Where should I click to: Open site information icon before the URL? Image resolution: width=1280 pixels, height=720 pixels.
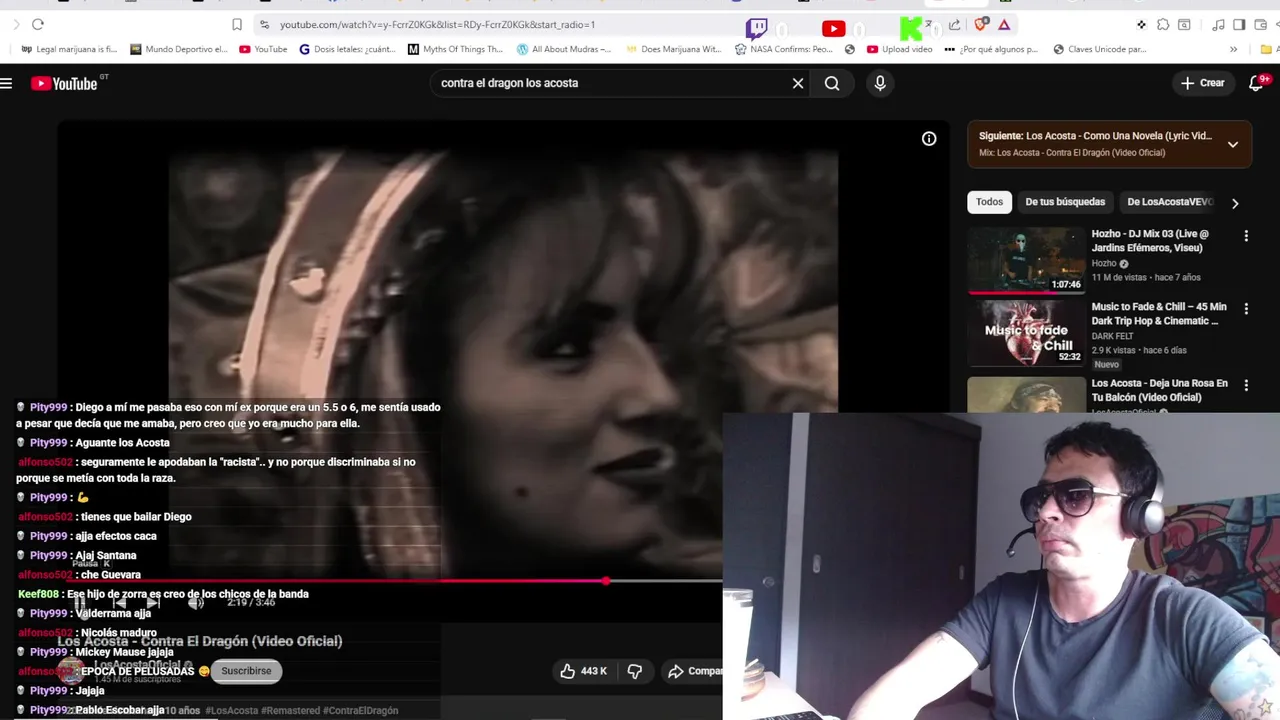pos(264,24)
